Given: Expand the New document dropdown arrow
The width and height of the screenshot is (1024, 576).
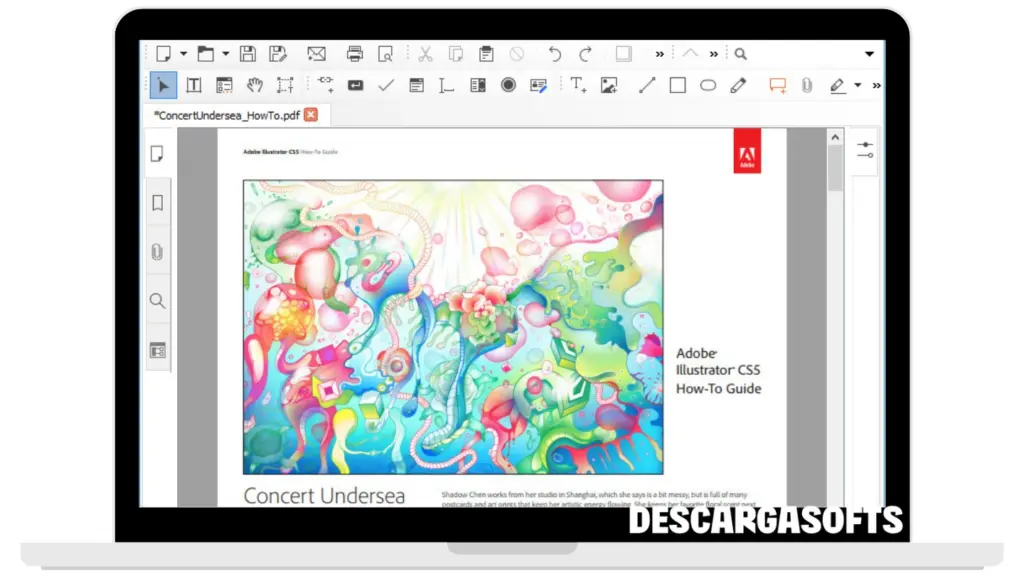Looking at the screenshot, I should pos(184,54).
